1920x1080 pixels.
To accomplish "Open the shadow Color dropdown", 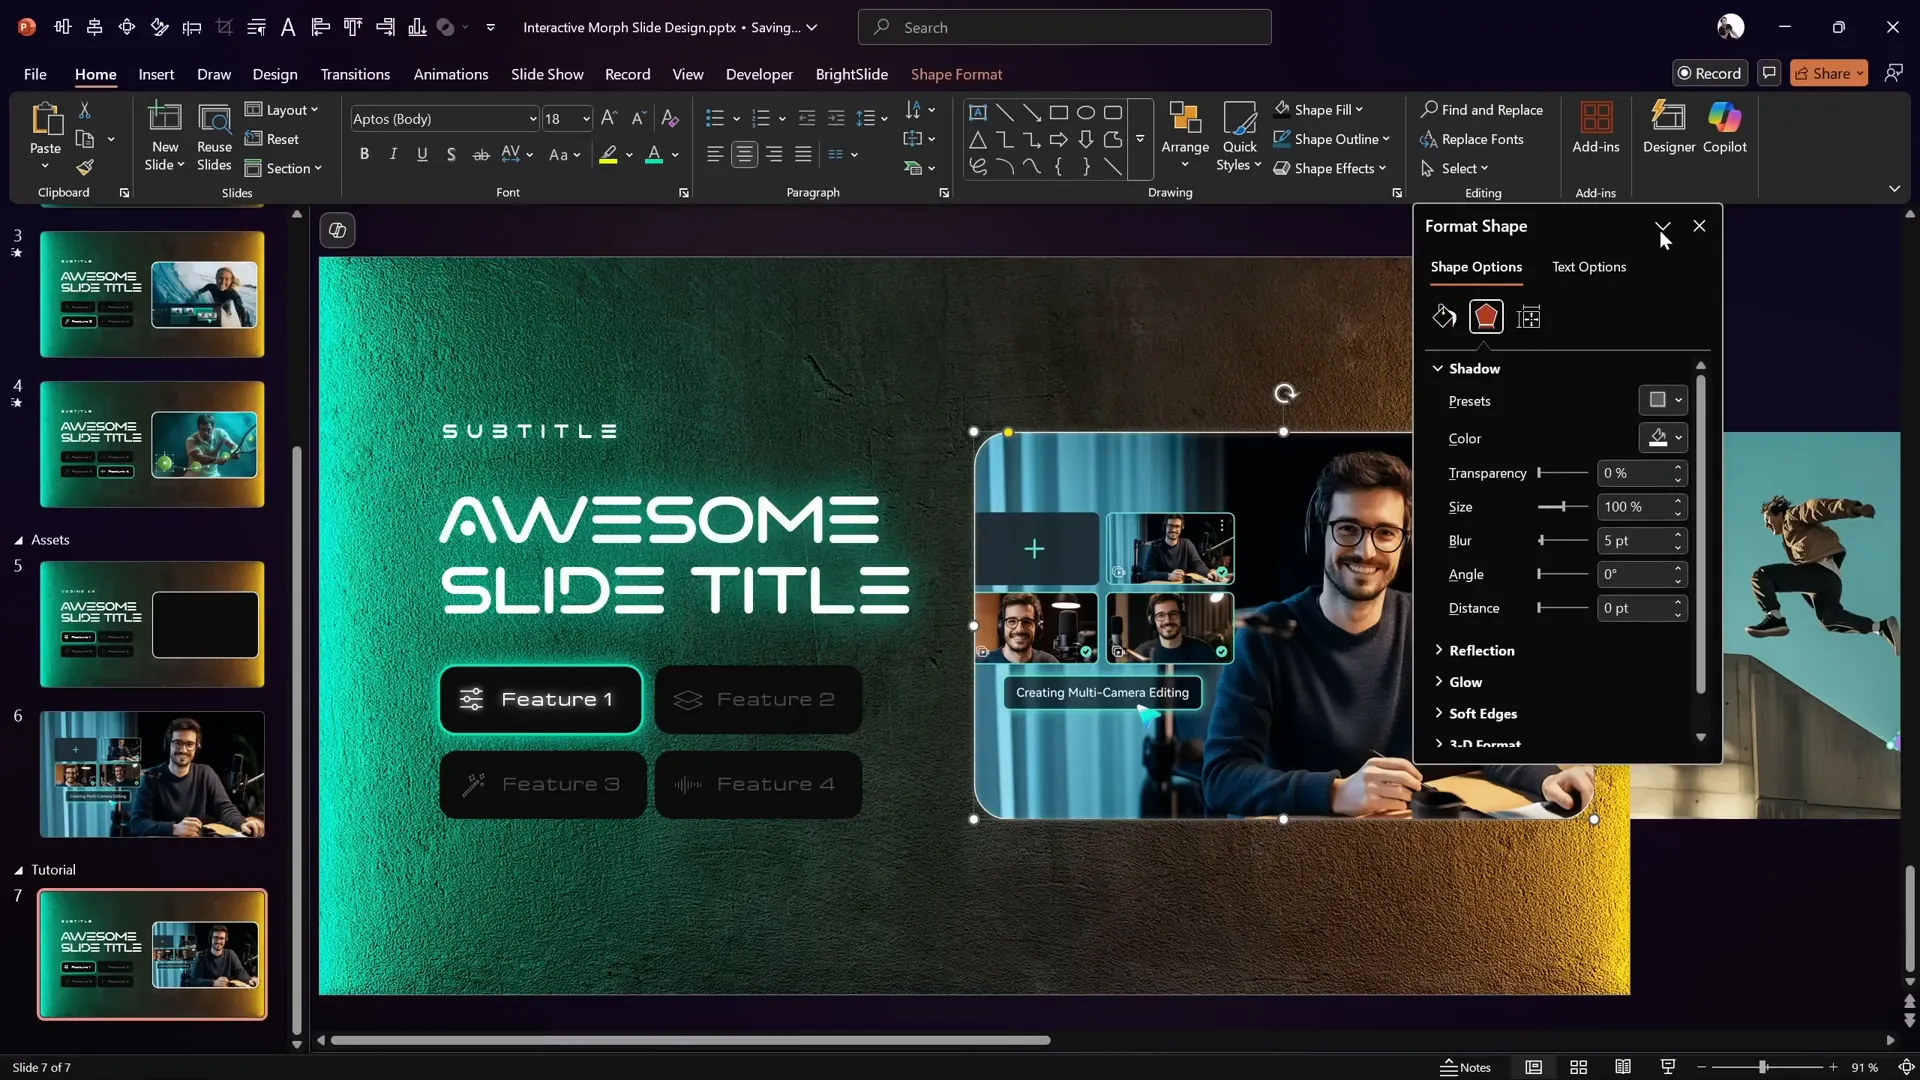I will [1663, 438].
